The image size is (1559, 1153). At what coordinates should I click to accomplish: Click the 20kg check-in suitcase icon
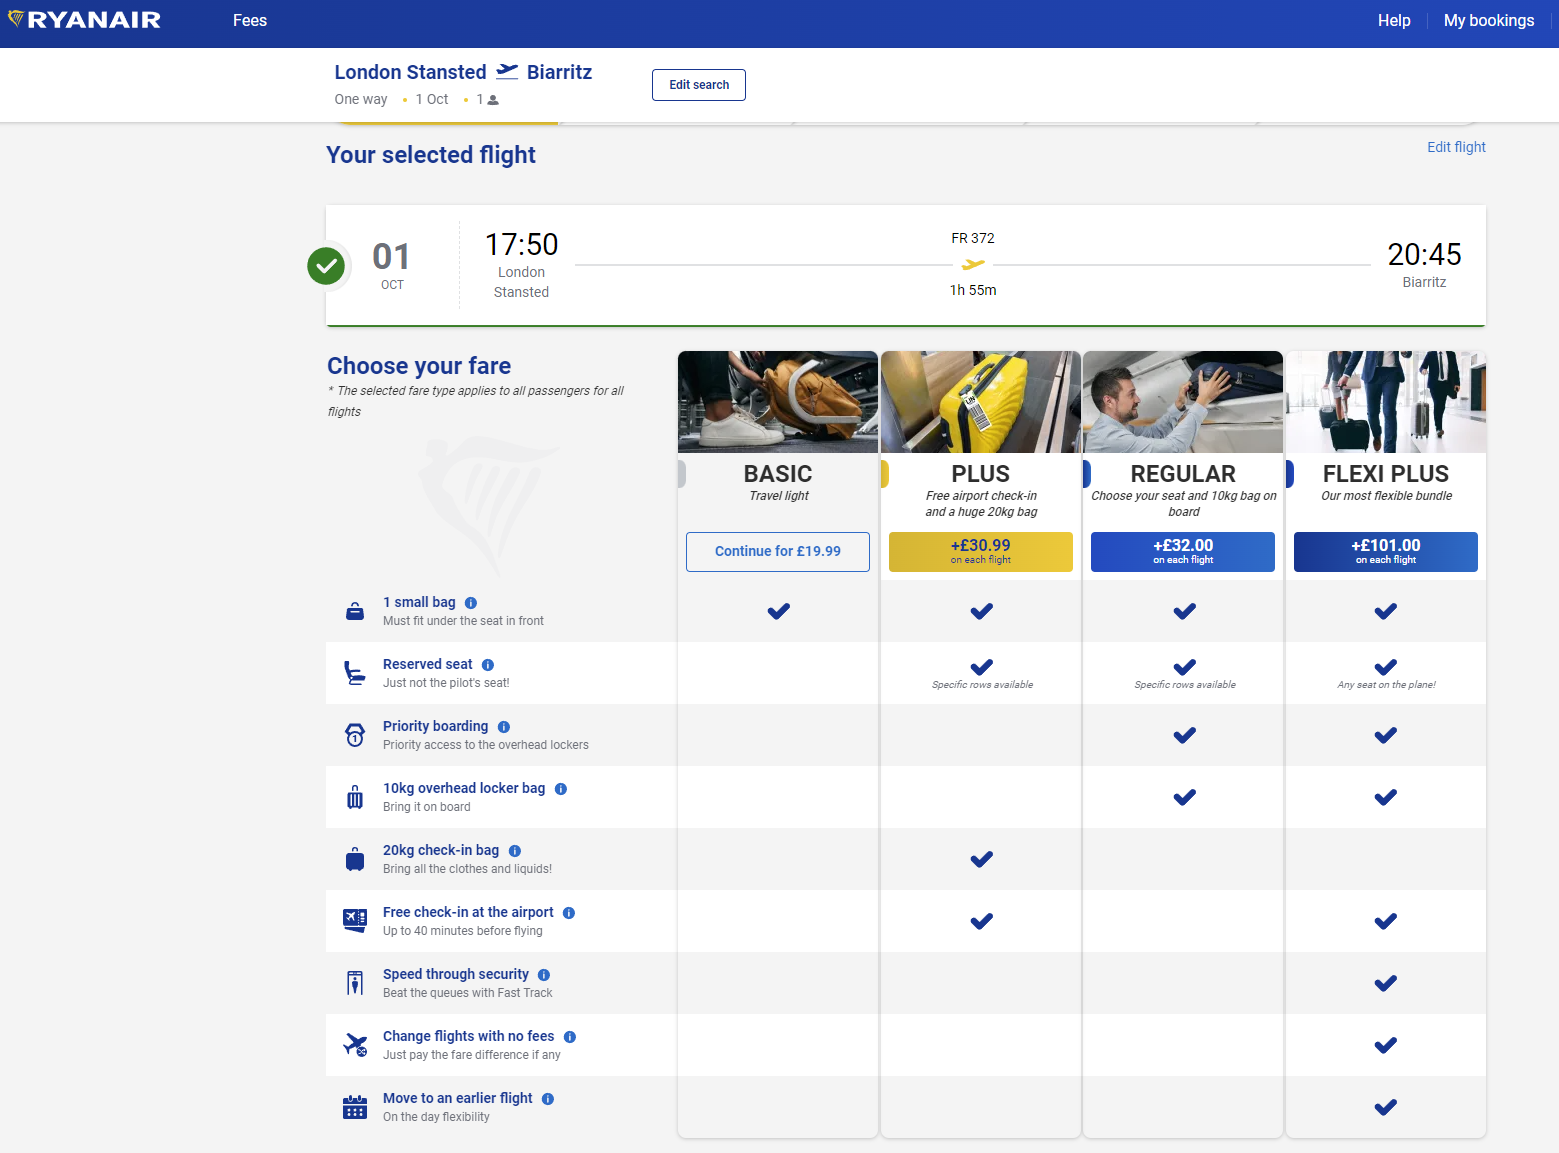(x=355, y=859)
